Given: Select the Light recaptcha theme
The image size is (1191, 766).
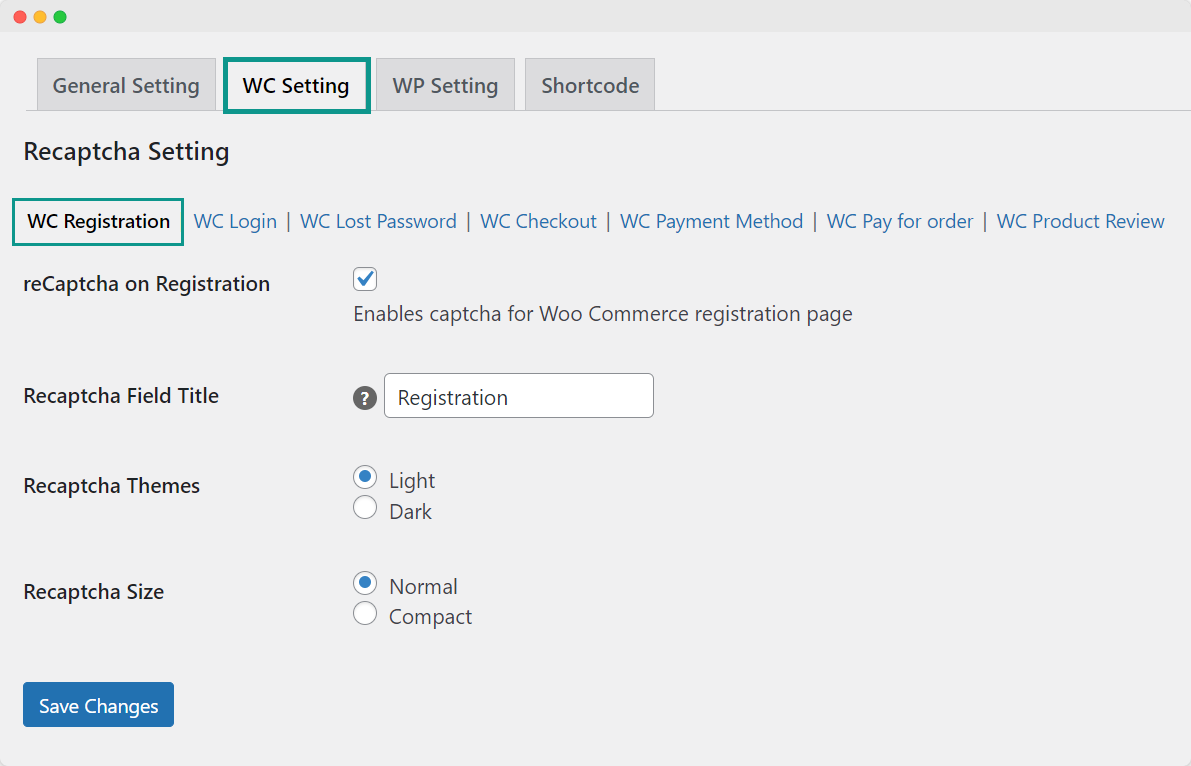Looking at the screenshot, I should tap(365, 477).
